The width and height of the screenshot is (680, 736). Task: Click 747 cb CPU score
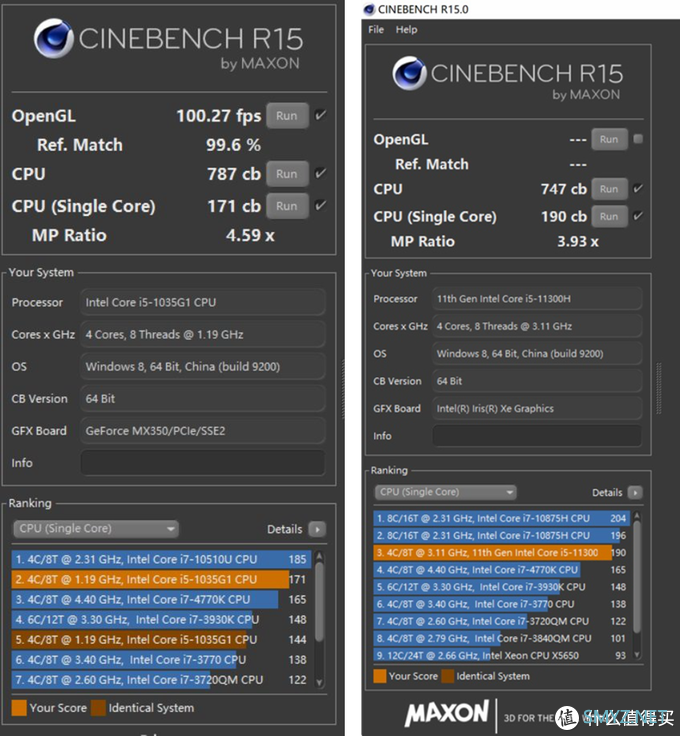(564, 189)
